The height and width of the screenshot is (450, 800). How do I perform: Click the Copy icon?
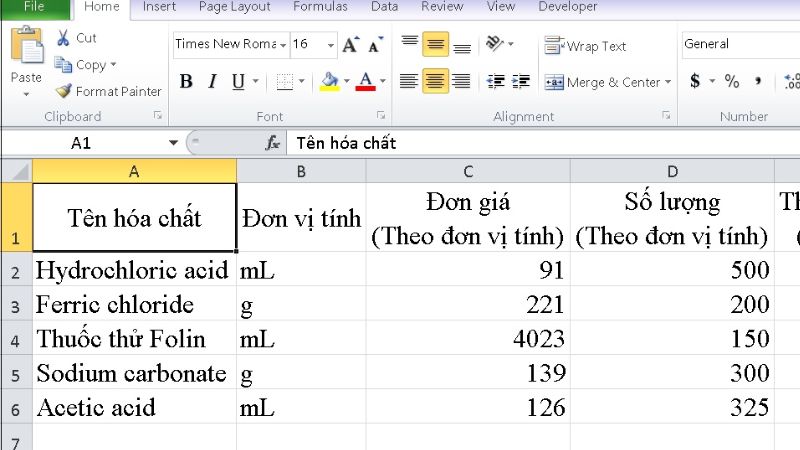point(63,65)
